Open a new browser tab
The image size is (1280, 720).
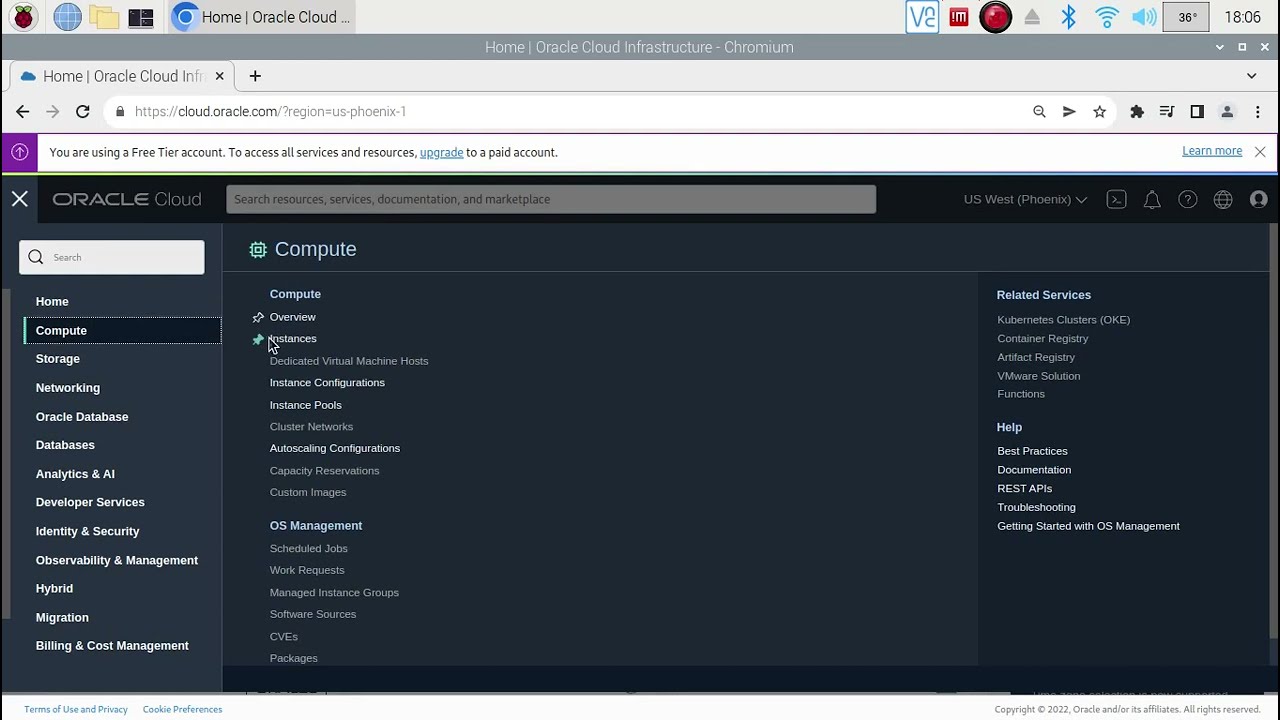click(x=255, y=76)
